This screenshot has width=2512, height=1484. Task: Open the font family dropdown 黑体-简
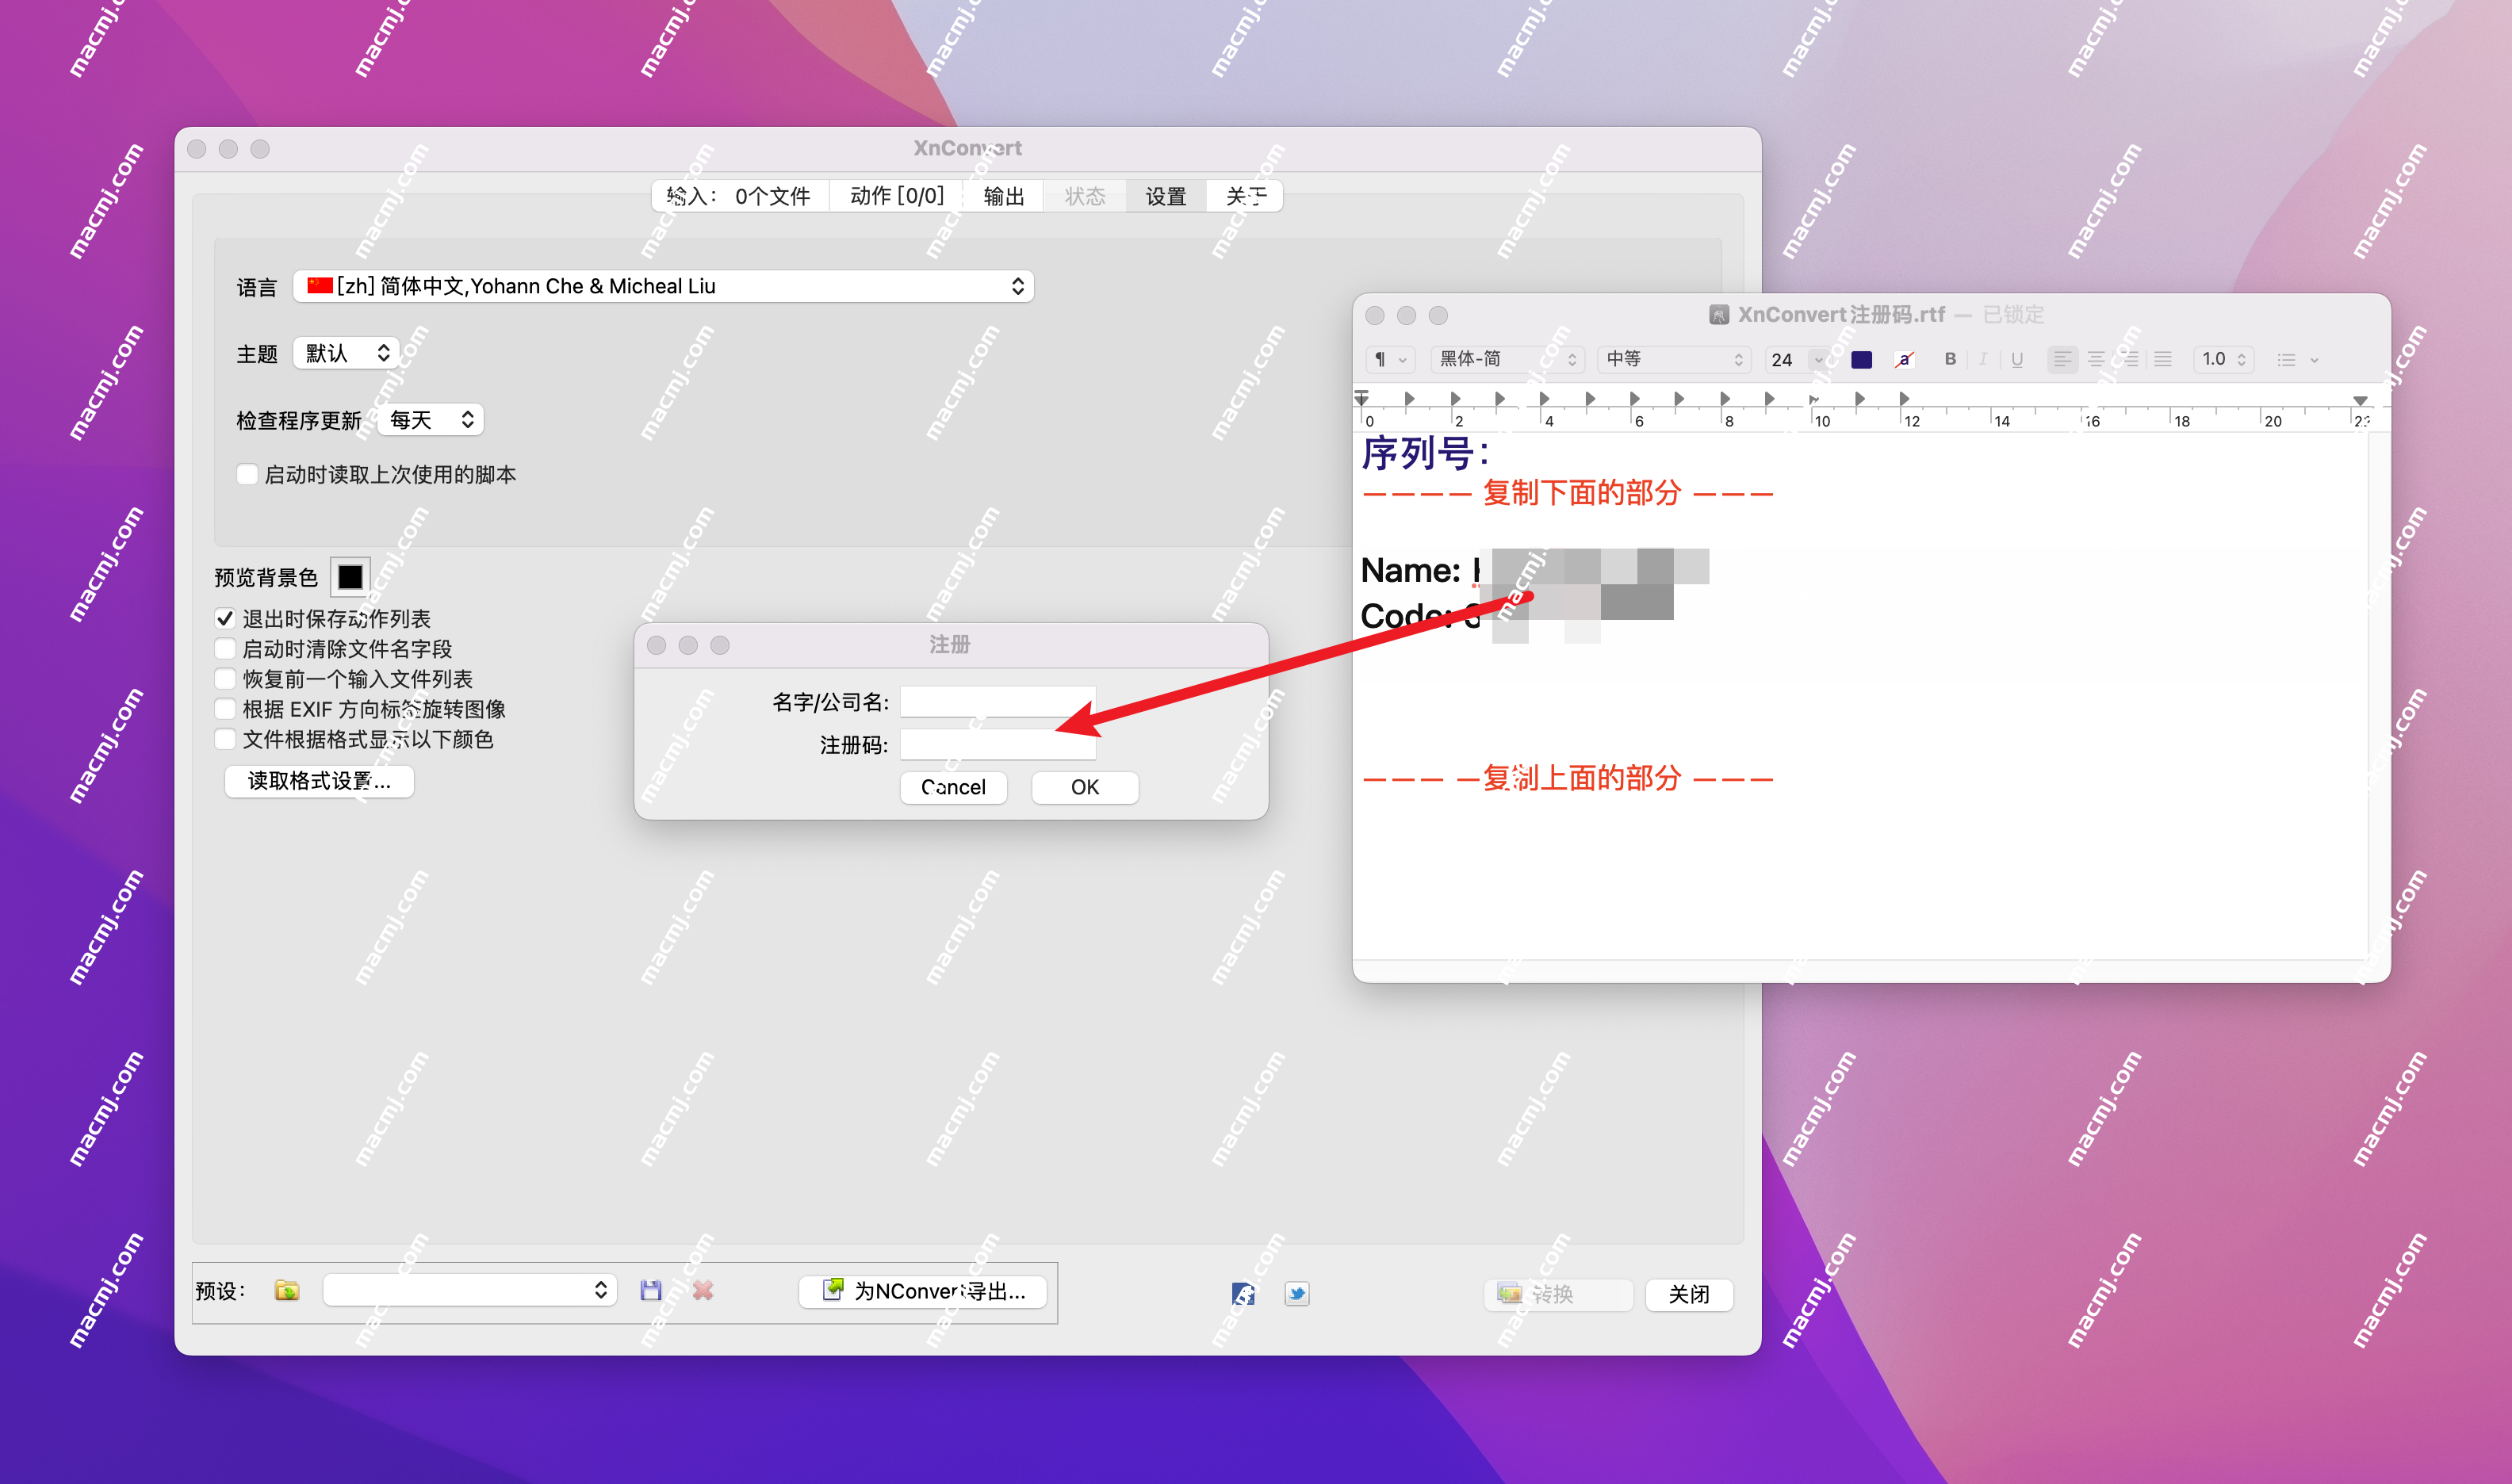(1508, 359)
